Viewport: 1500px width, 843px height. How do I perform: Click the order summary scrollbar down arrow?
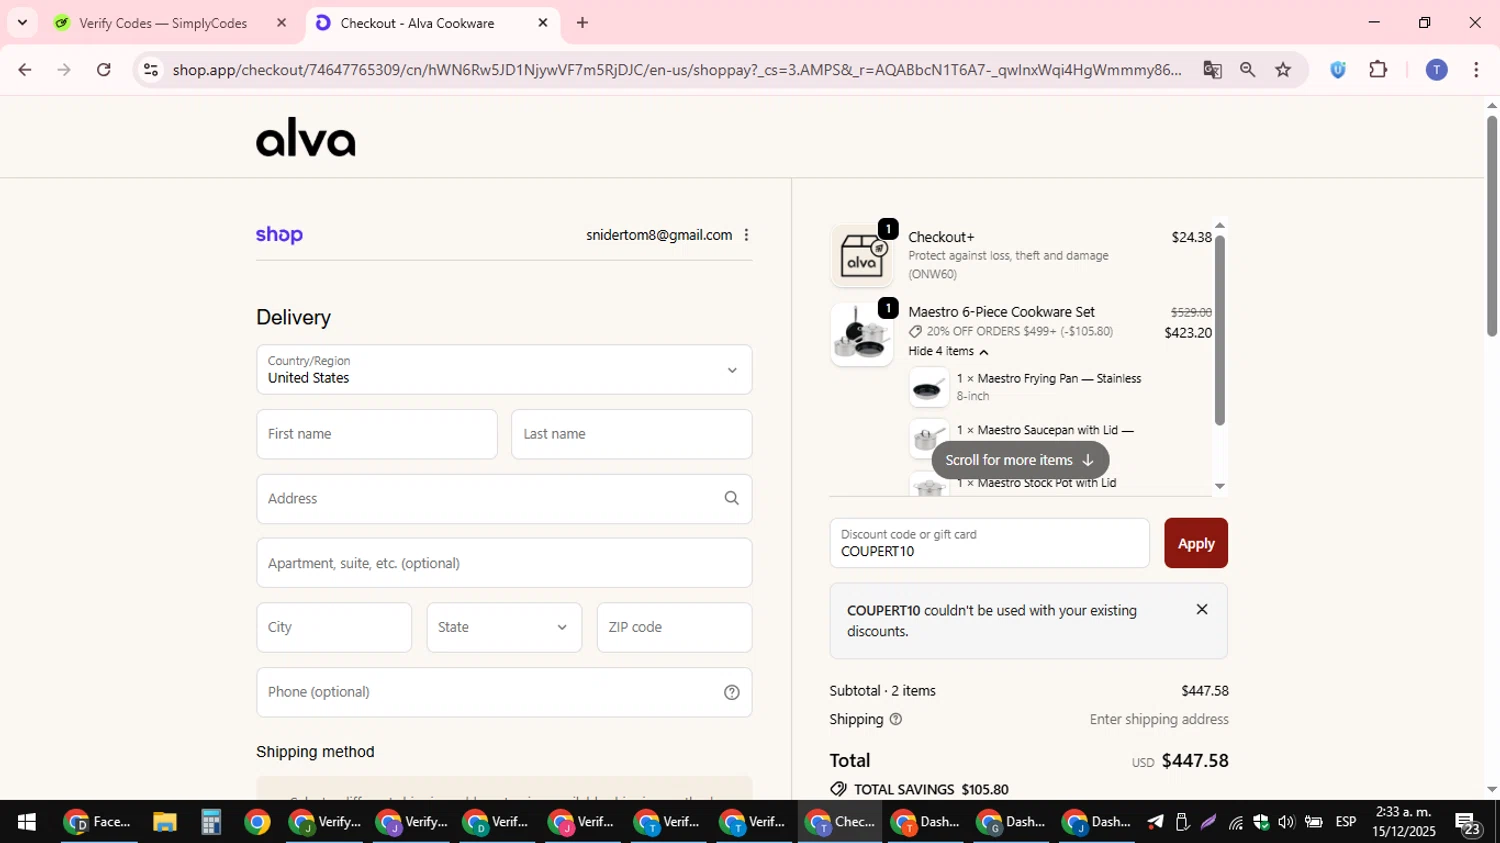coord(1219,486)
